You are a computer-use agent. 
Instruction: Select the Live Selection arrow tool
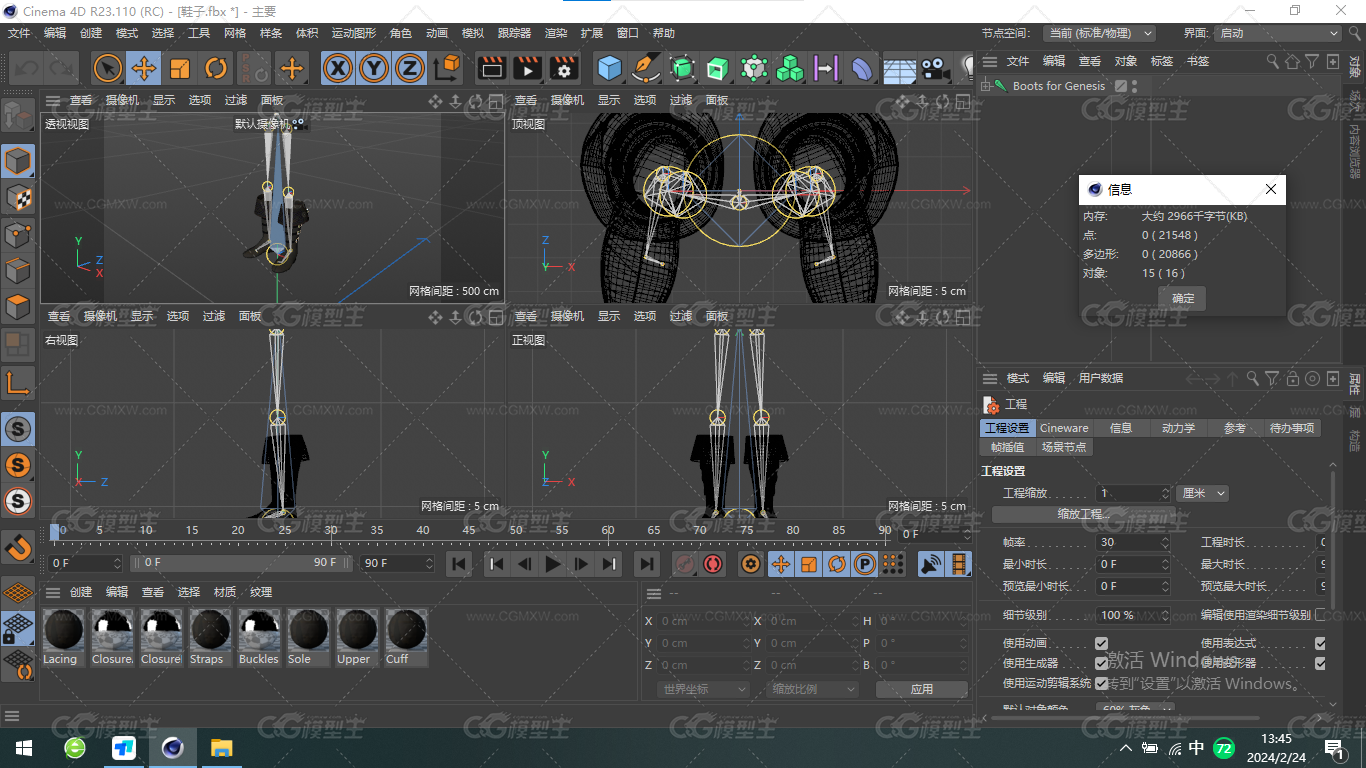click(x=108, y=68)
